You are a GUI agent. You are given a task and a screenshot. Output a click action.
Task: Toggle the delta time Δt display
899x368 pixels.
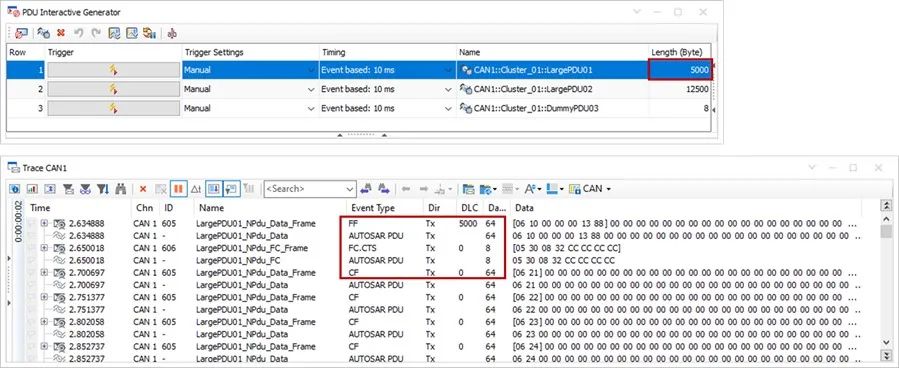(195, 188)
